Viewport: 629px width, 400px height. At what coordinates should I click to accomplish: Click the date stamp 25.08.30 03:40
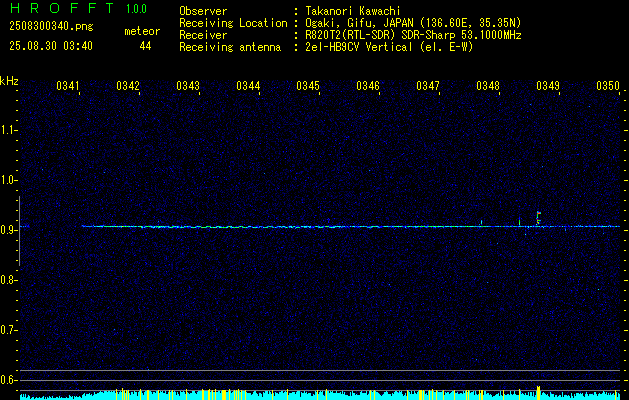pos(51,46)
